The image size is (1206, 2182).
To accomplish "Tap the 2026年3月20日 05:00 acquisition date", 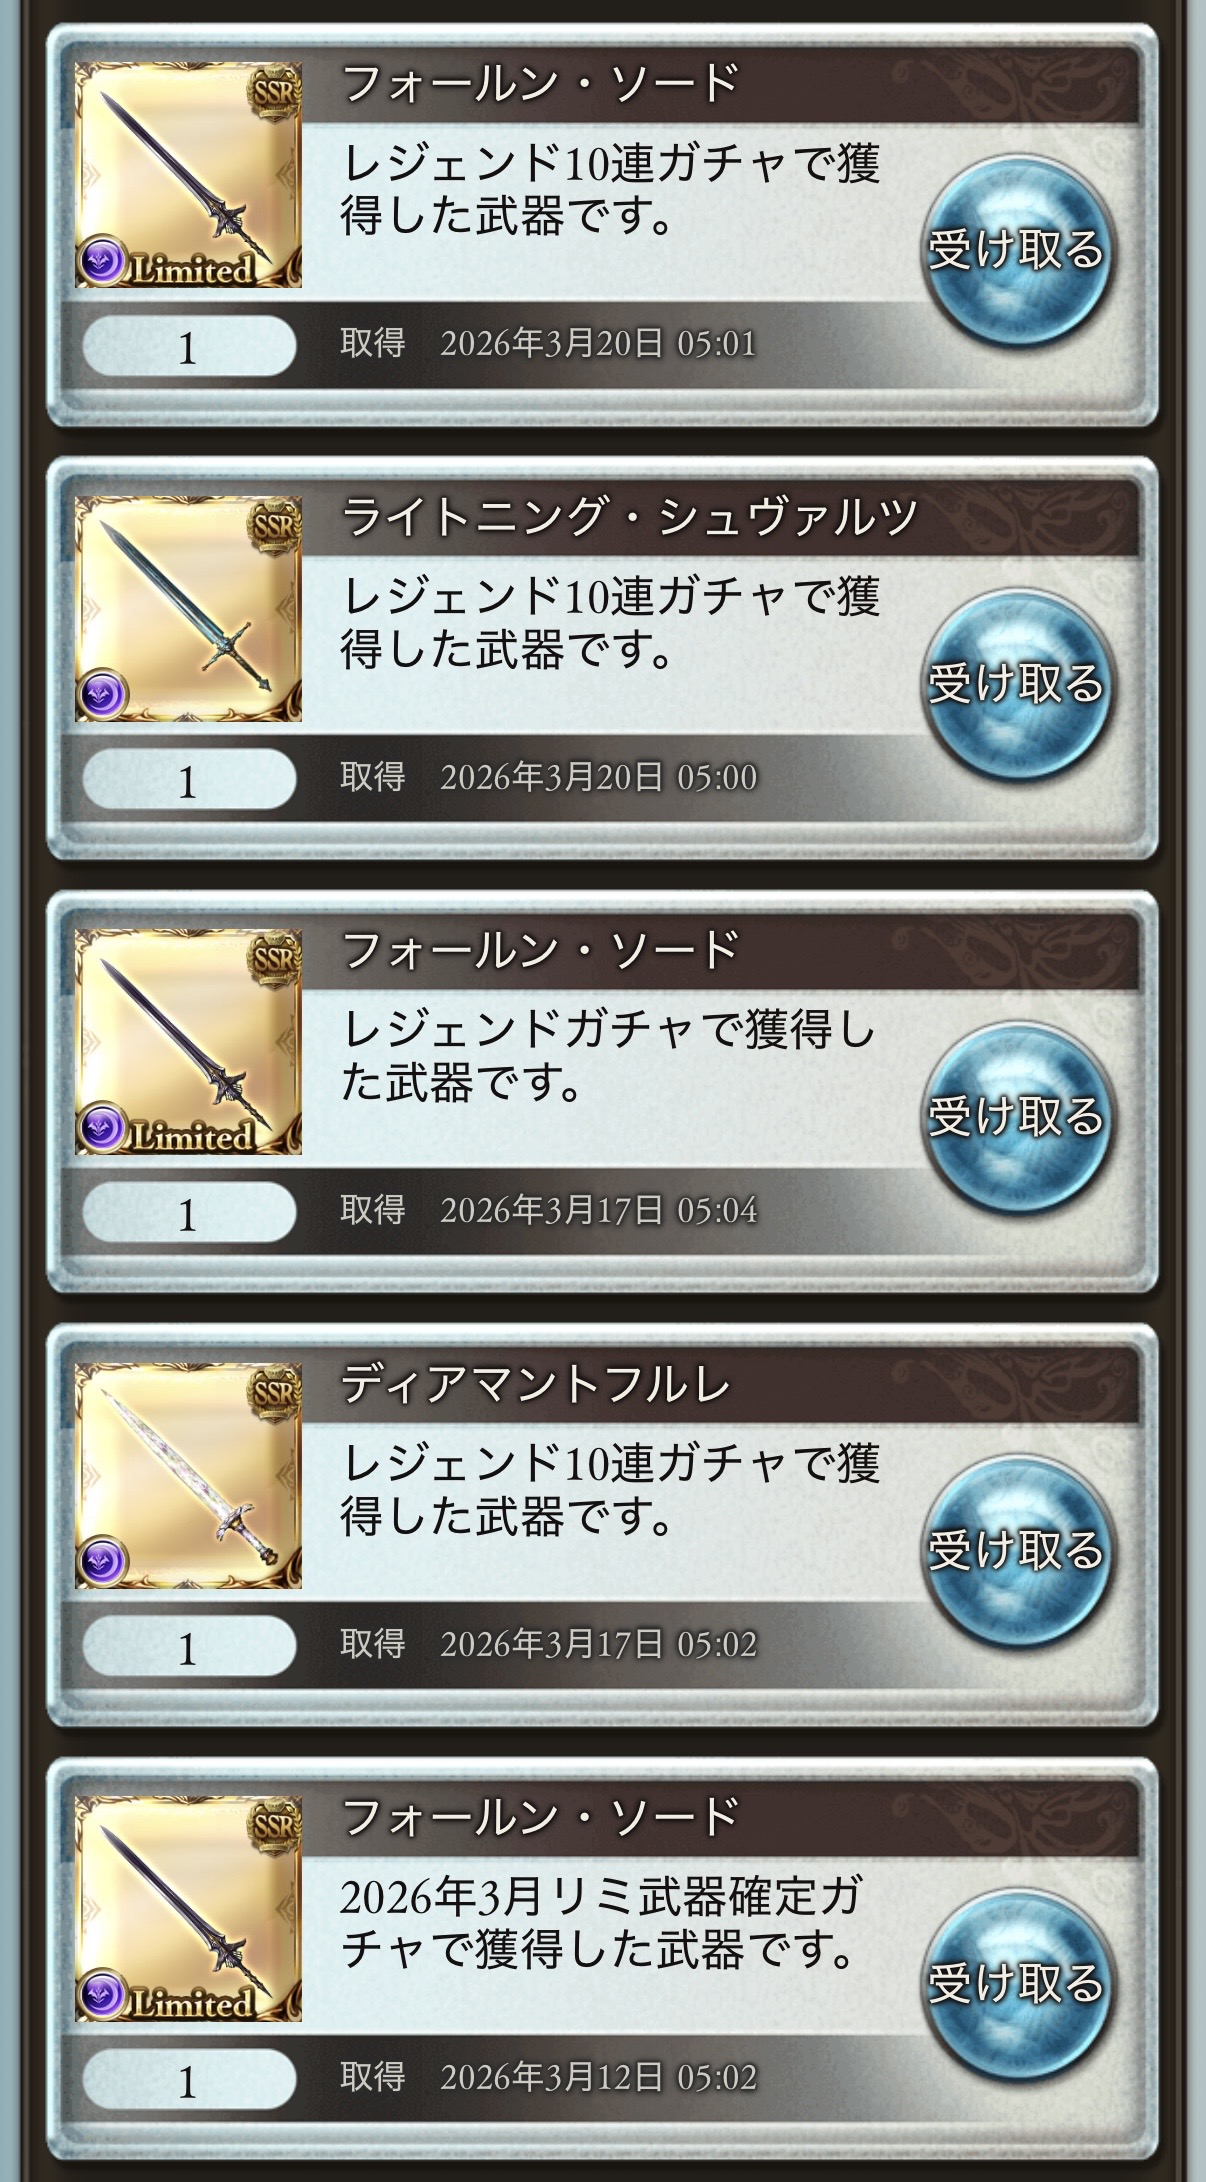I will (598, 778).
